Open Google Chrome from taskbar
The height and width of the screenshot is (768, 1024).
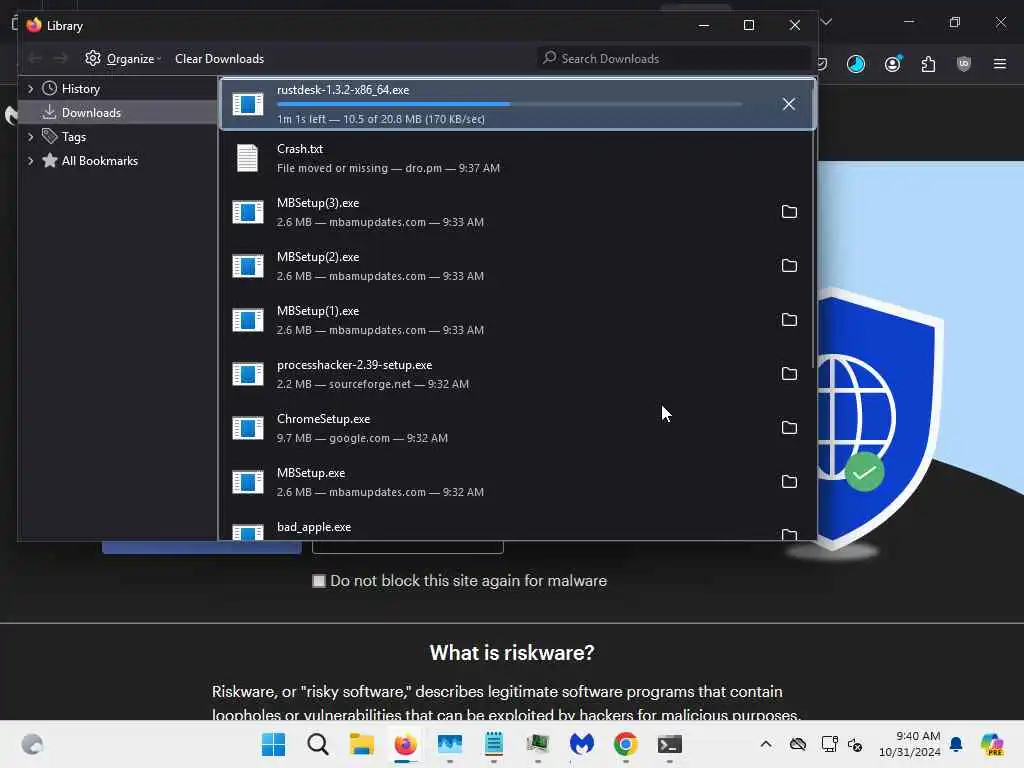[x=626, y=744]
